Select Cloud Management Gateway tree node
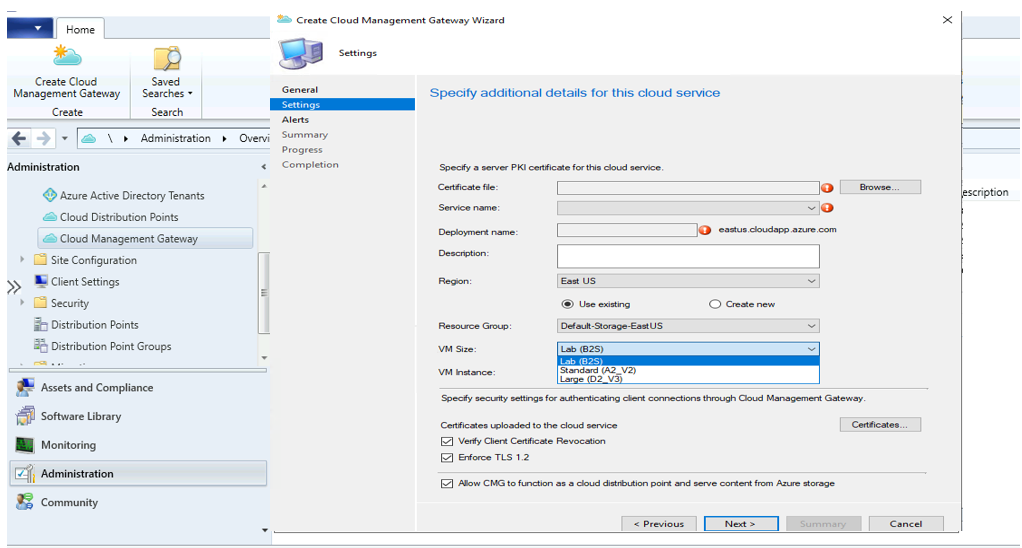 point(145,238)
